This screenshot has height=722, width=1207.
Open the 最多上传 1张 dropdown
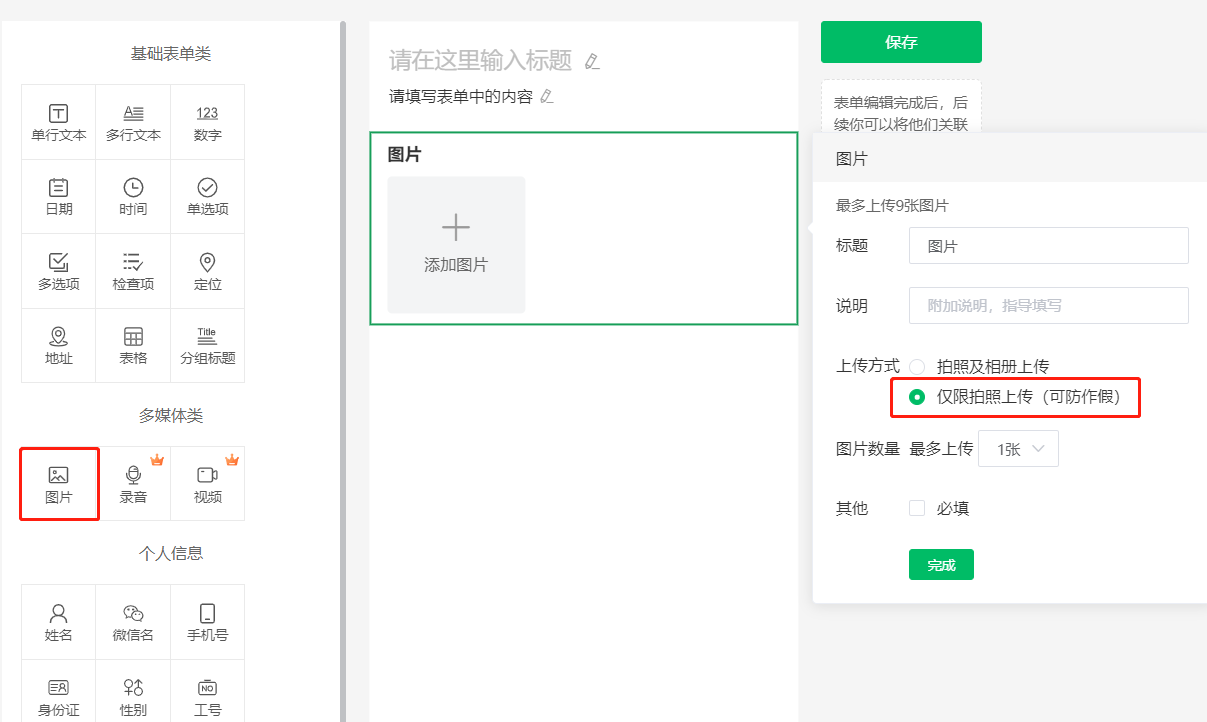coord(1018,449)
